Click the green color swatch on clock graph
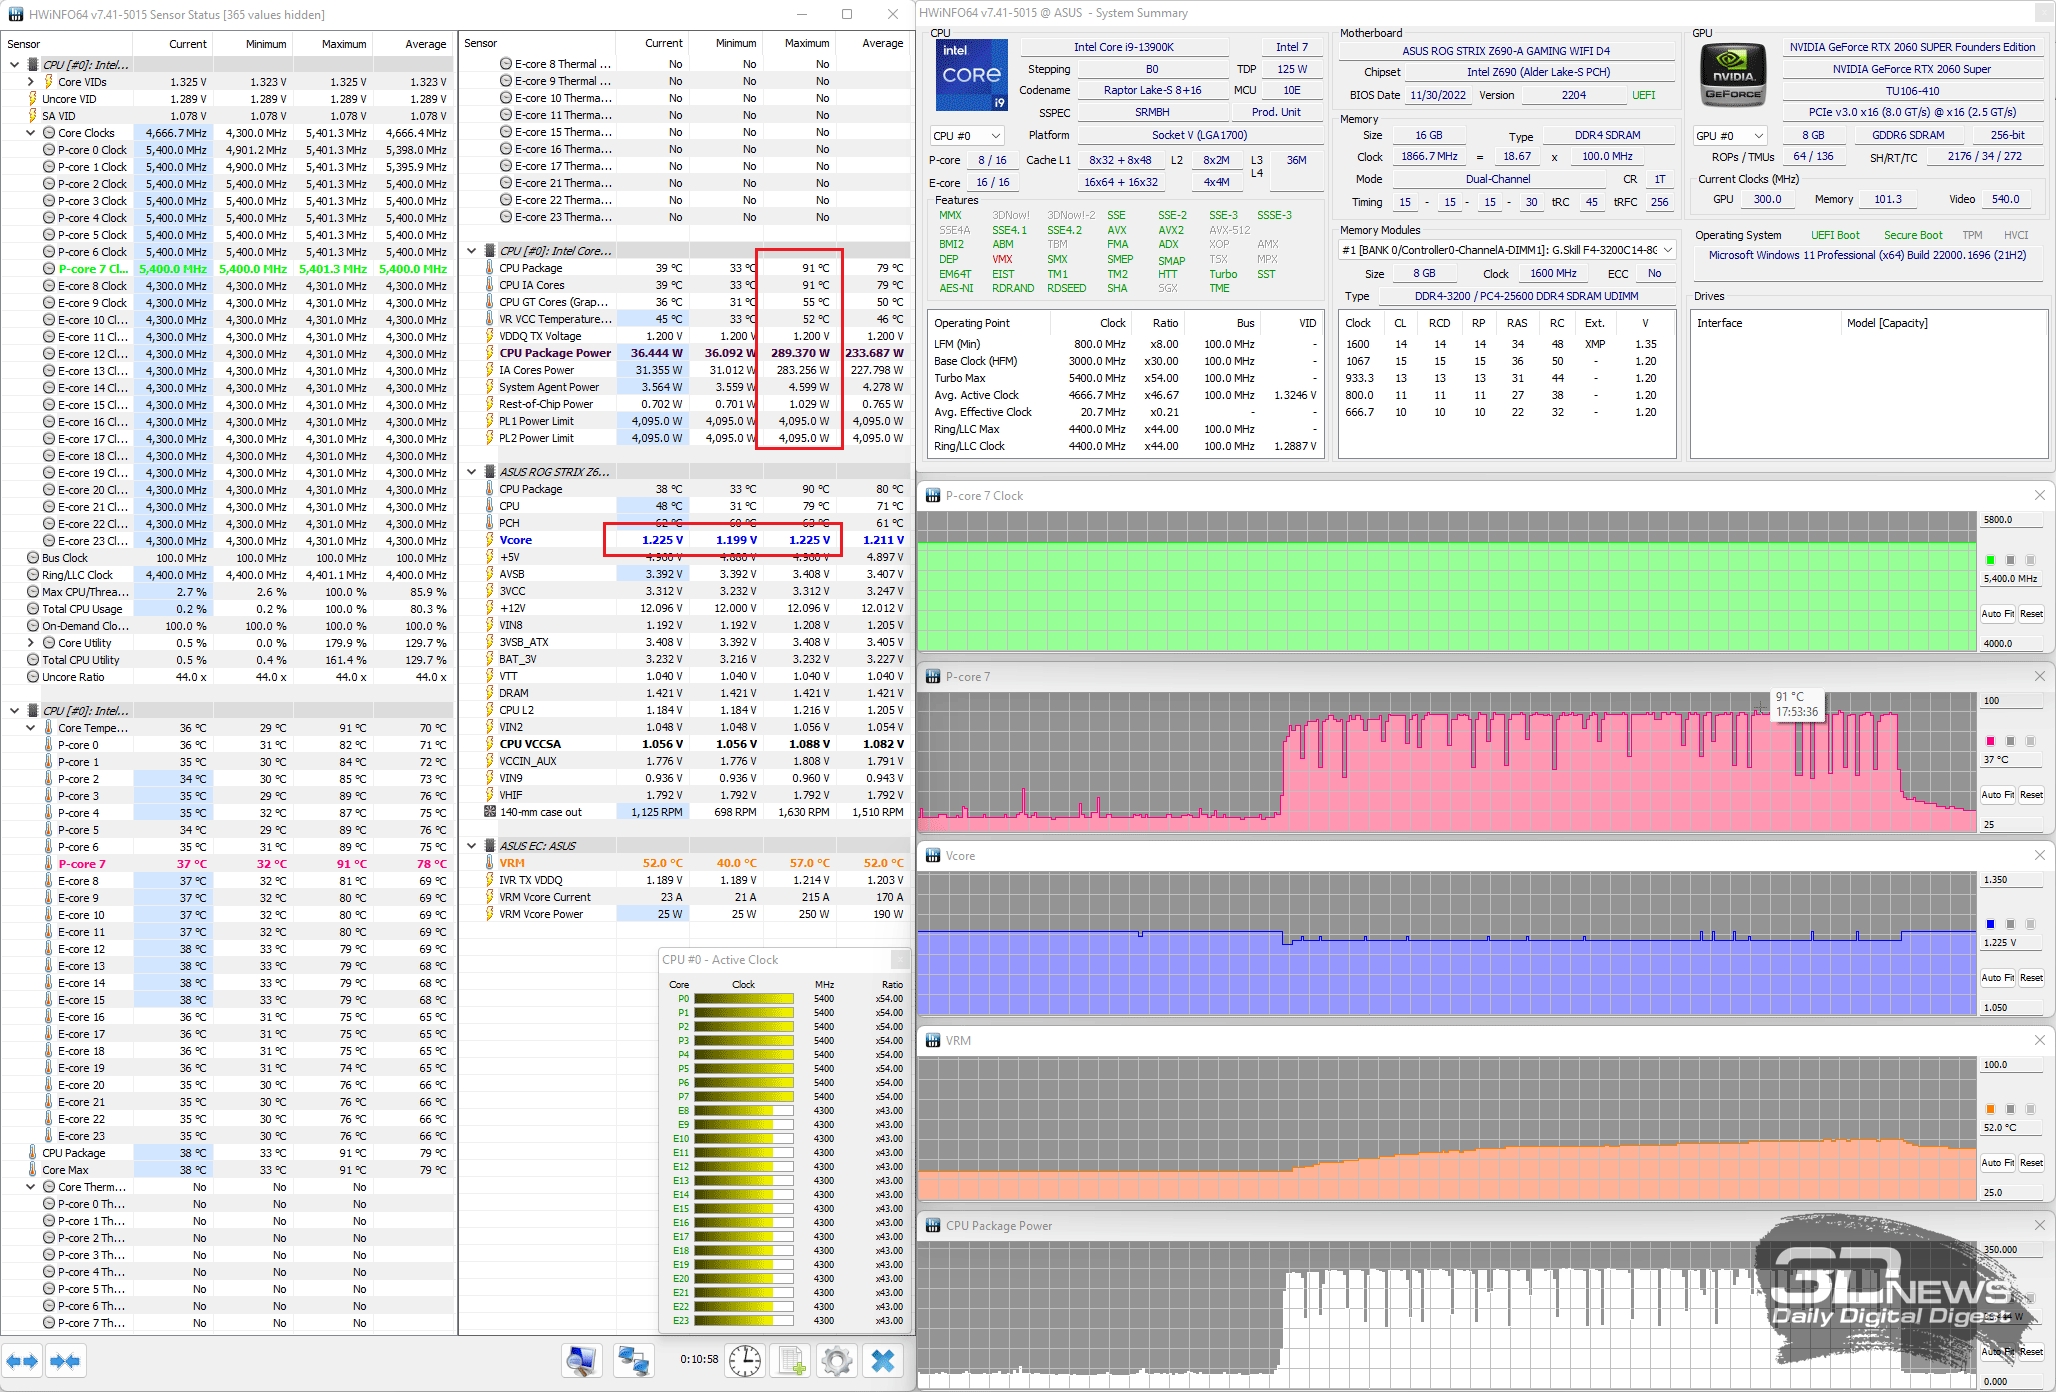Screen dimensions: 2056x1392 pos(1990,560)
